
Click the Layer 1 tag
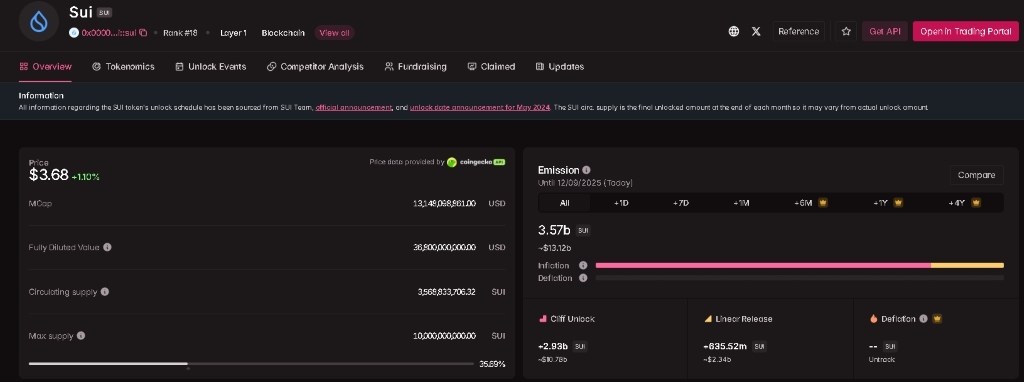click(x=233, y=33)
